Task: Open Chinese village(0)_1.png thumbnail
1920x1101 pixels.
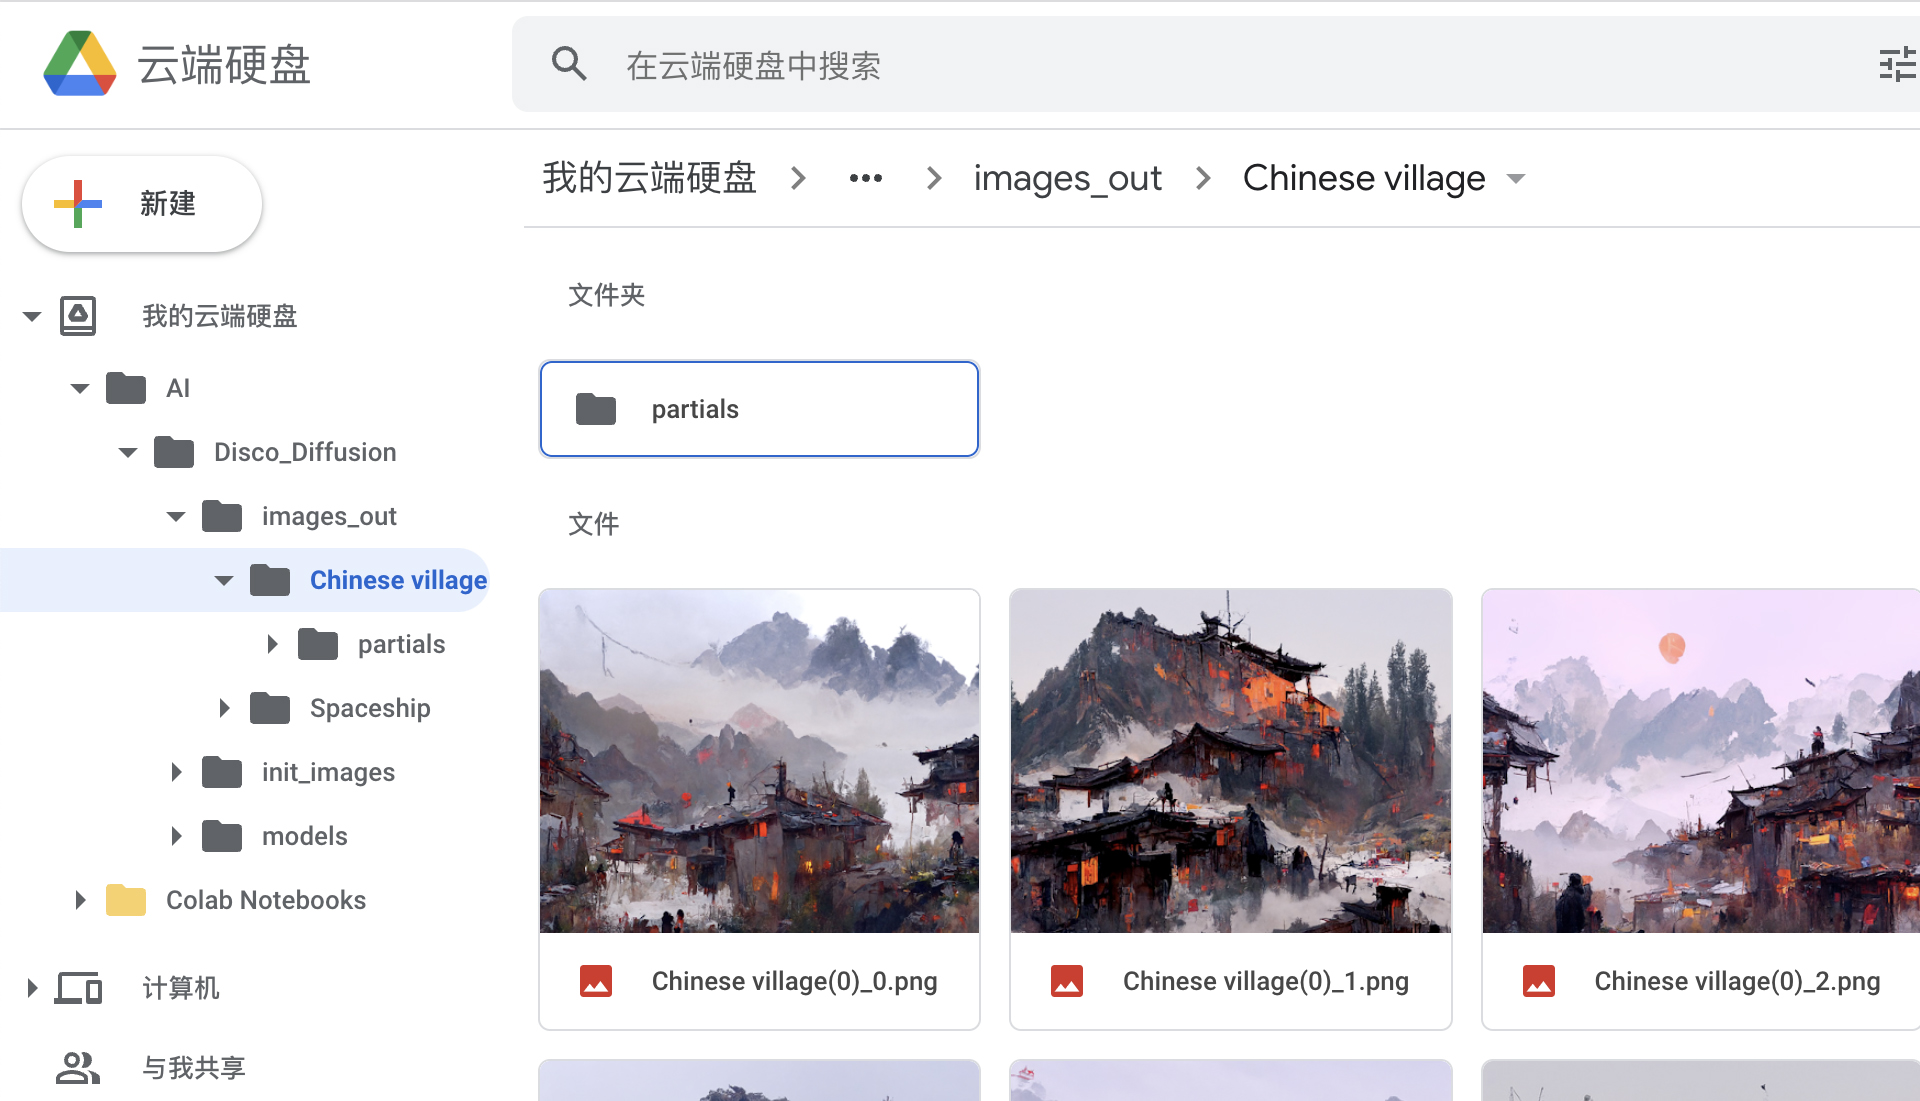Action: 1230,761
